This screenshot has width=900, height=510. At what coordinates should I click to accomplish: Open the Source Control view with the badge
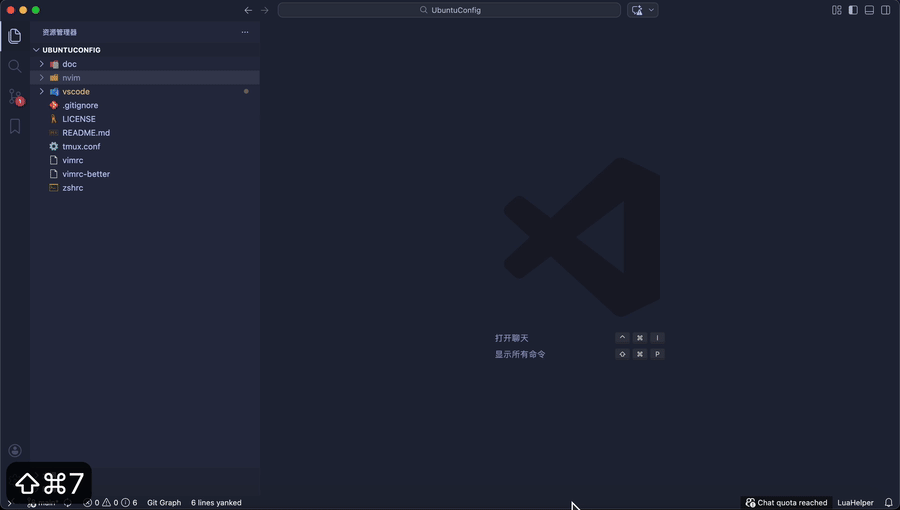(x=15, y=96)
